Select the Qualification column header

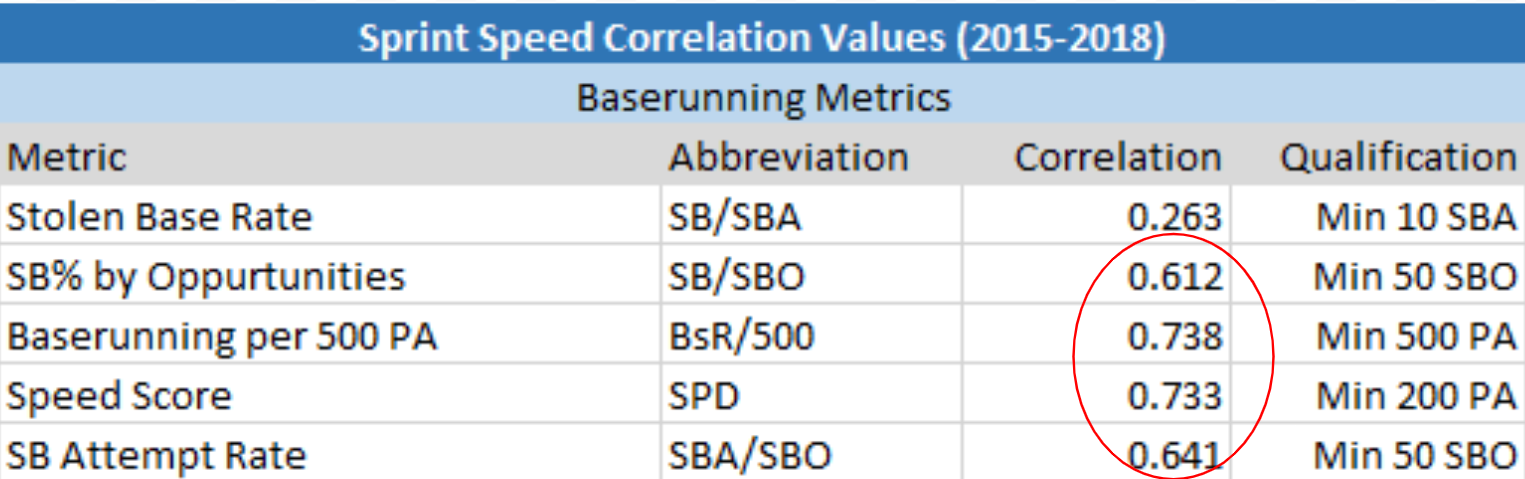1378,157
